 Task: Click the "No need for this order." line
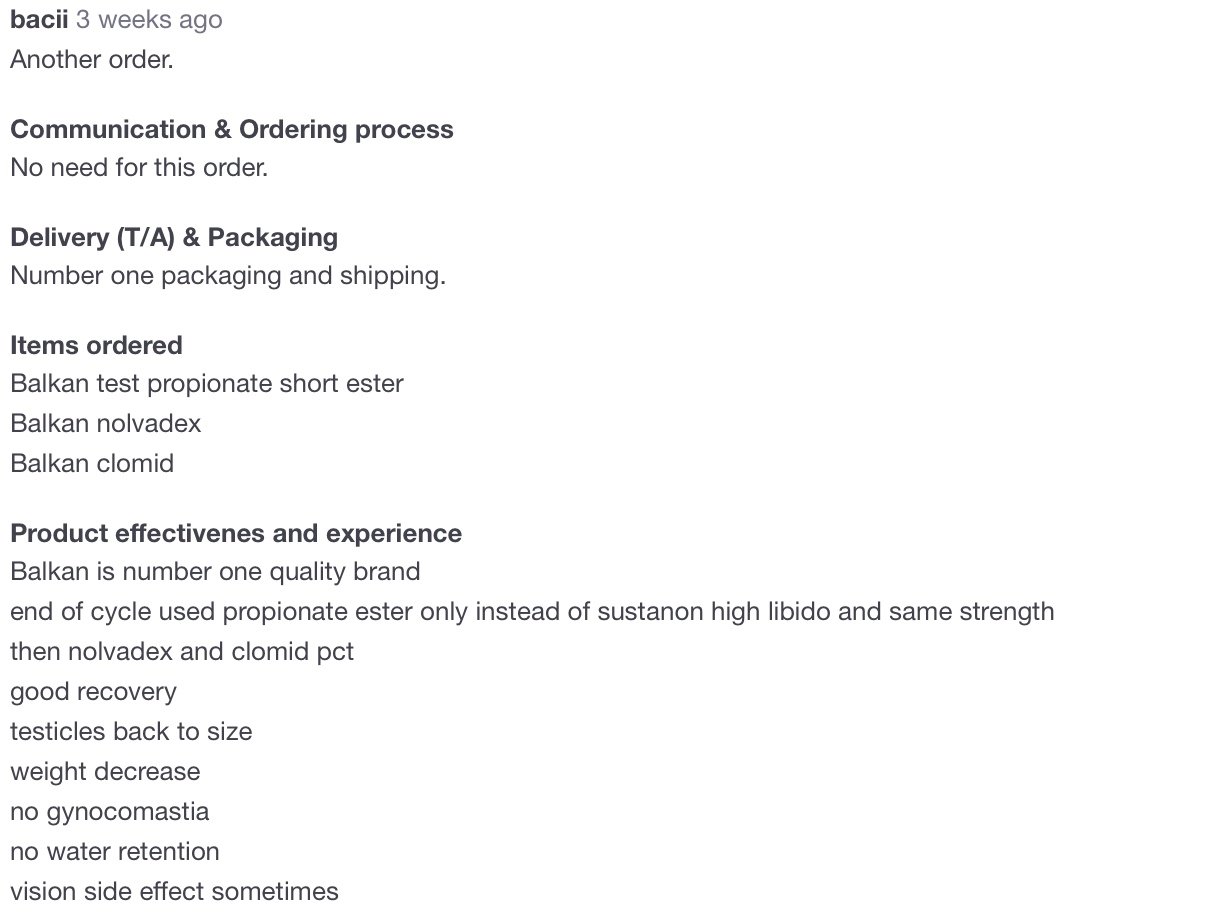tap(139, 168)
